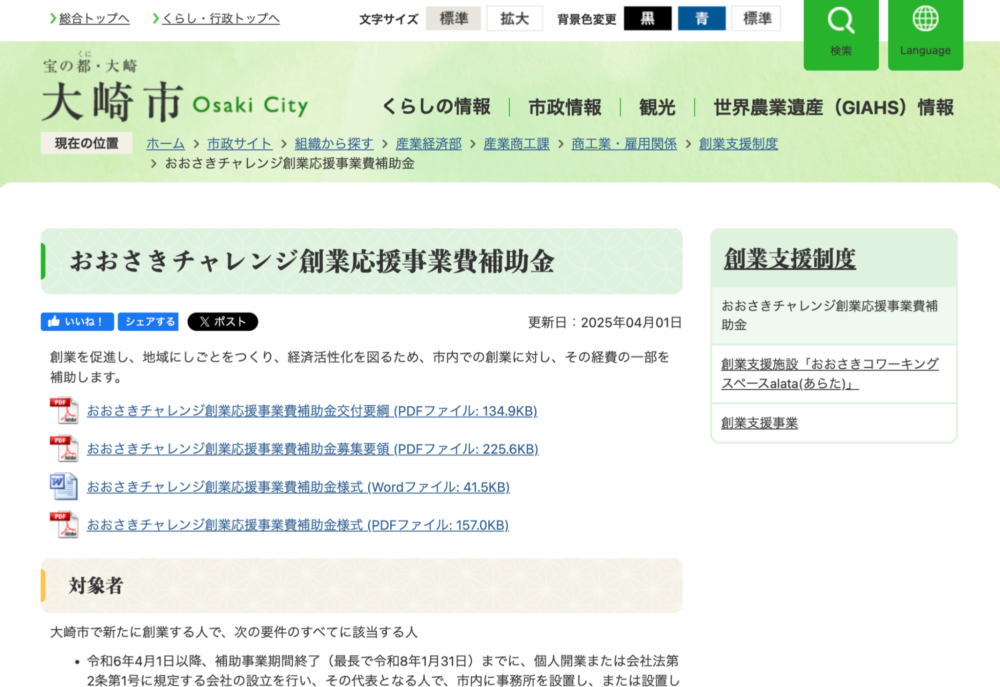Go to 組織から探す in the breadcrumb

click(334, 144)
